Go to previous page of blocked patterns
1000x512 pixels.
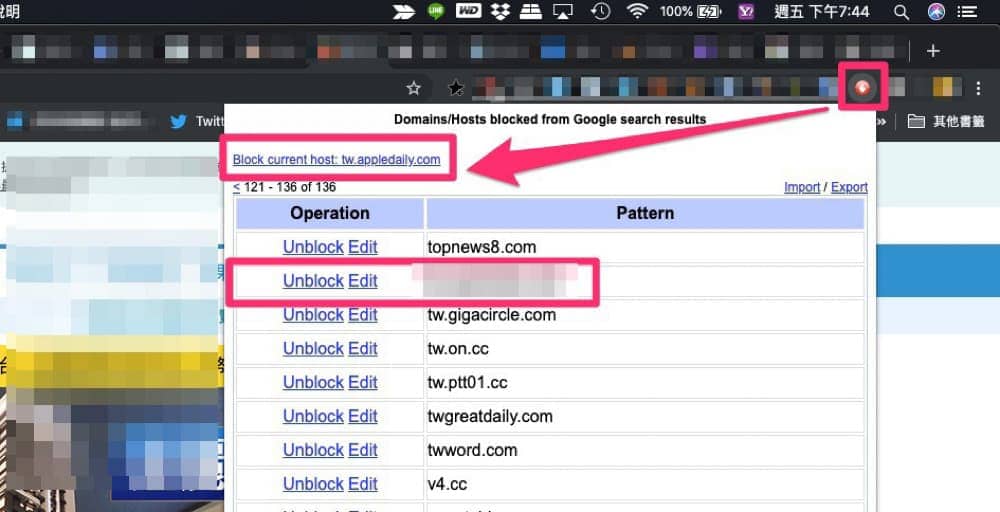tap(236, 187)
